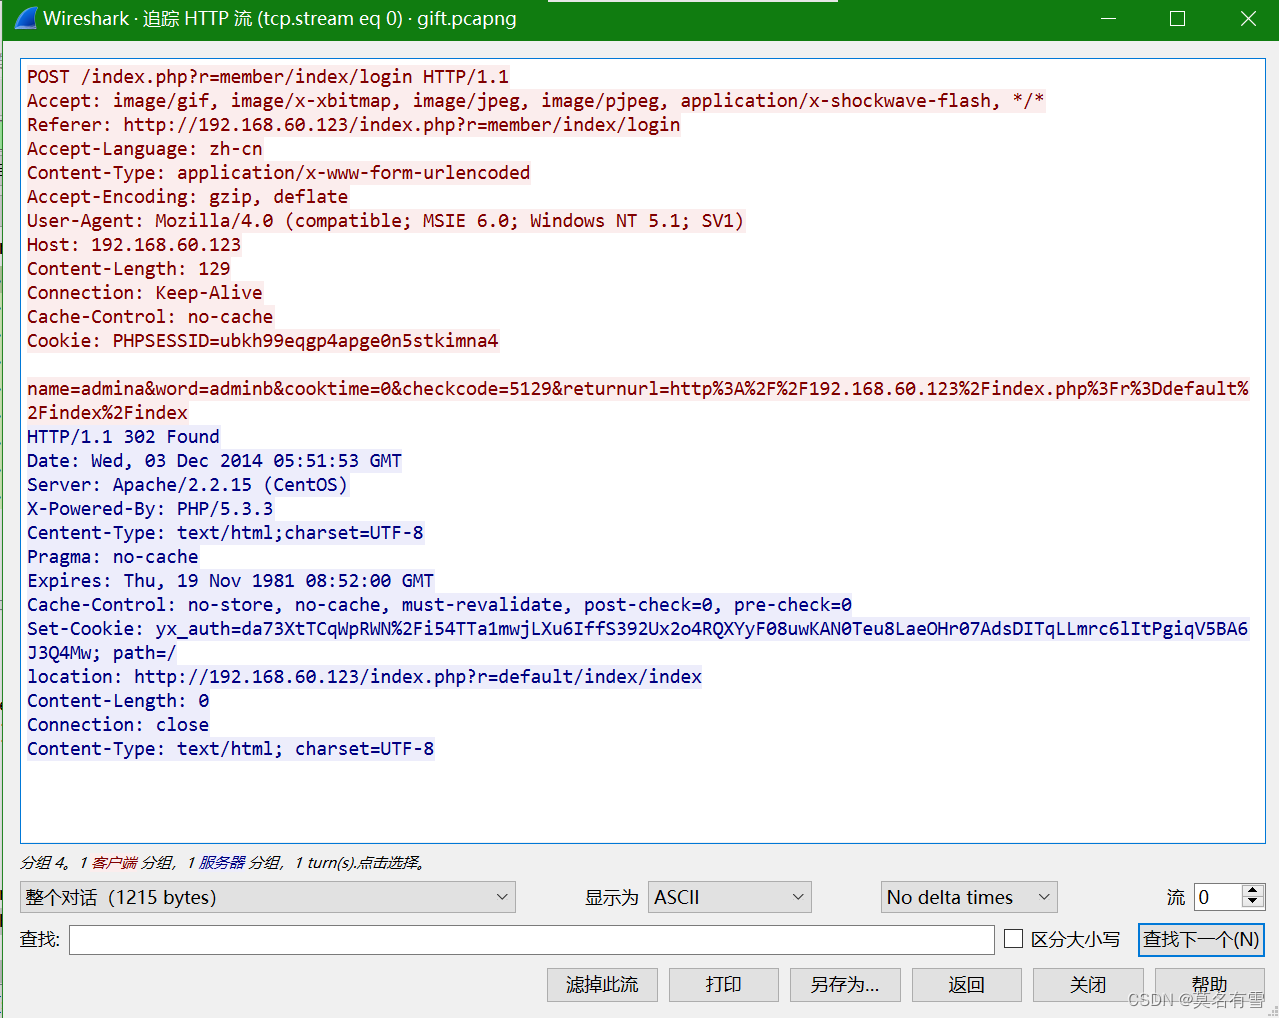Click the Connection: Keep-Alive line
1279x1018 pixels.
pyautogui.click(x=145, y=293)
